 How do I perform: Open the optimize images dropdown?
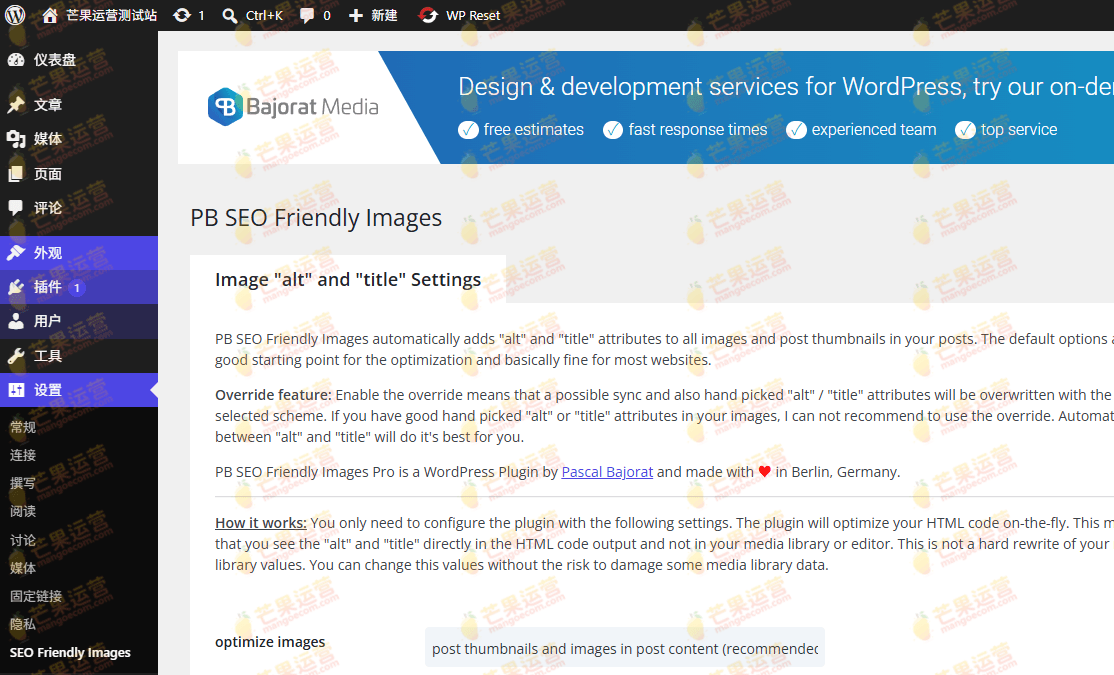[624, 647]
